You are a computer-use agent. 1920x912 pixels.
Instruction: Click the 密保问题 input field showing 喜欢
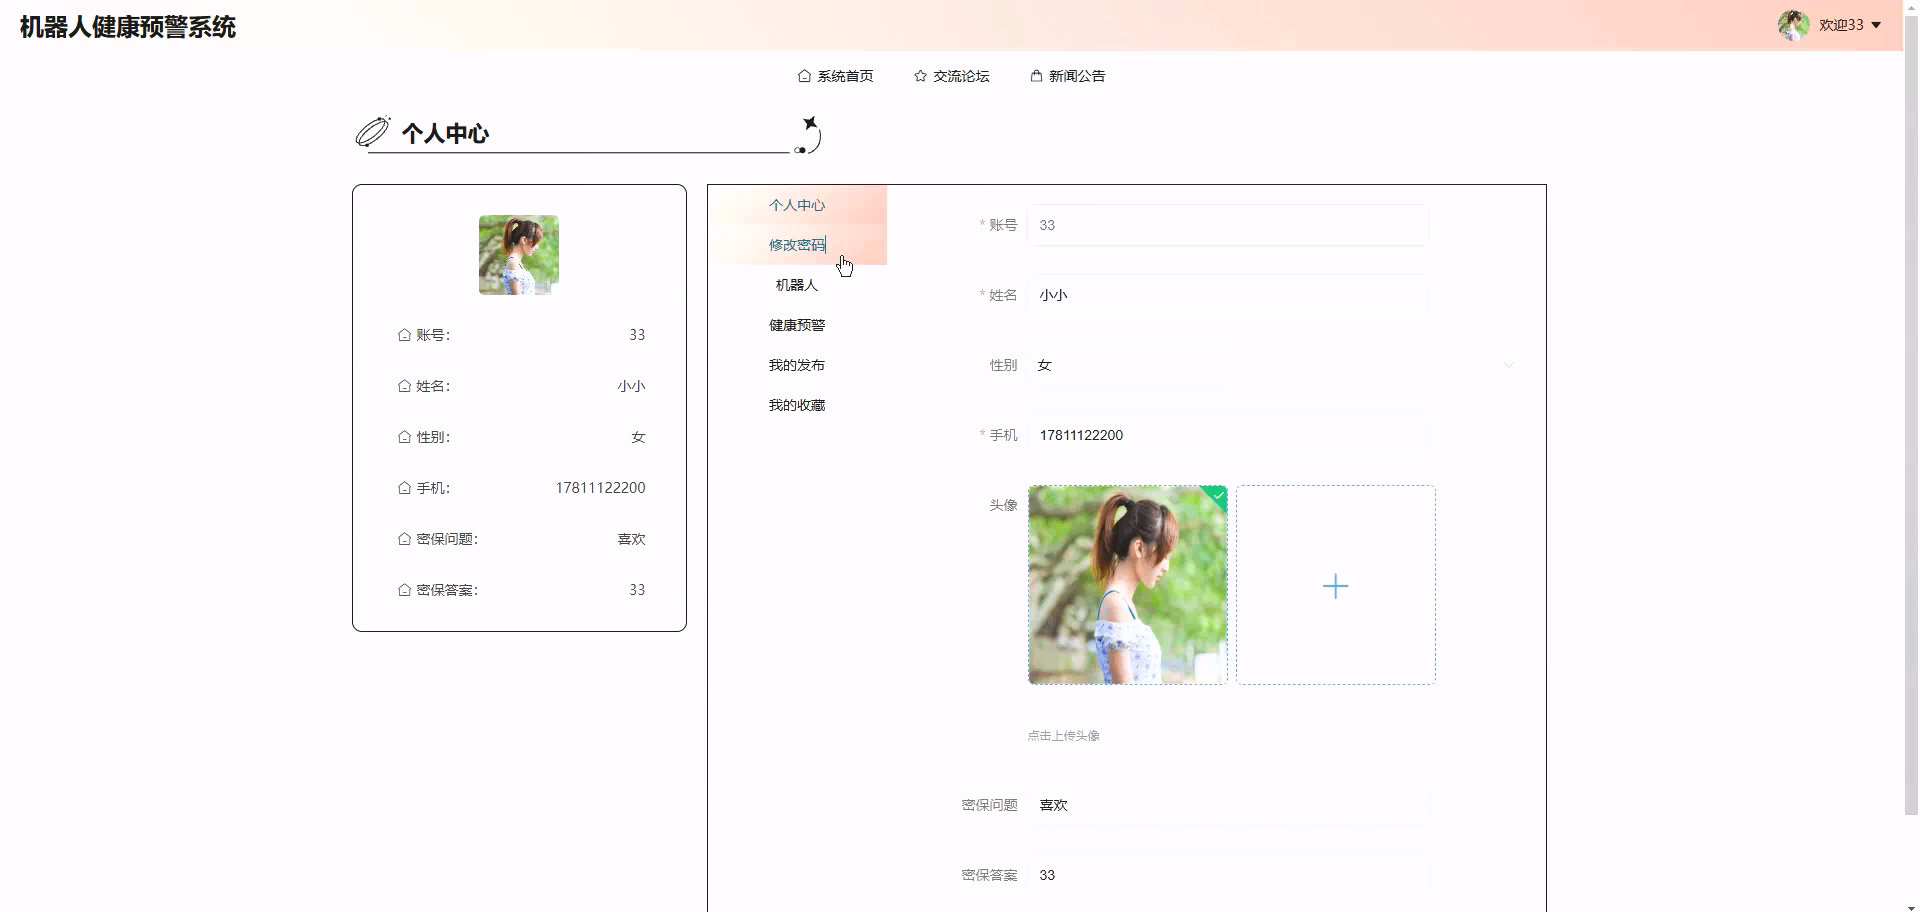[x=1228, y=805]
